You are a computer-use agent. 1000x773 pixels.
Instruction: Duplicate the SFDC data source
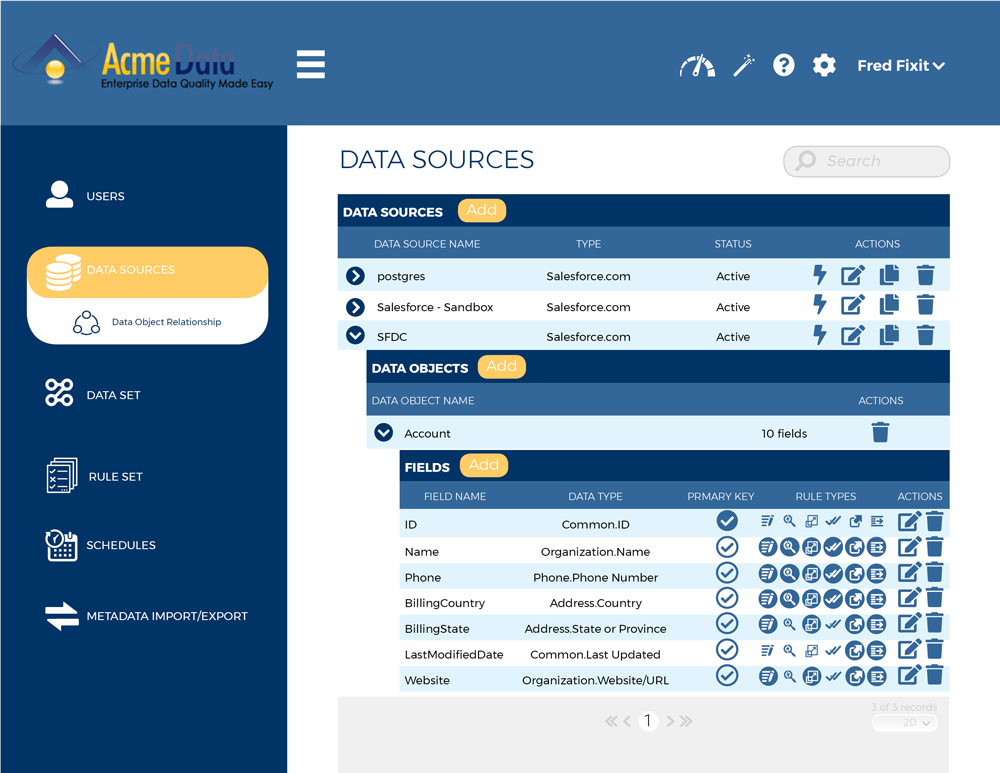click(889, 336)
